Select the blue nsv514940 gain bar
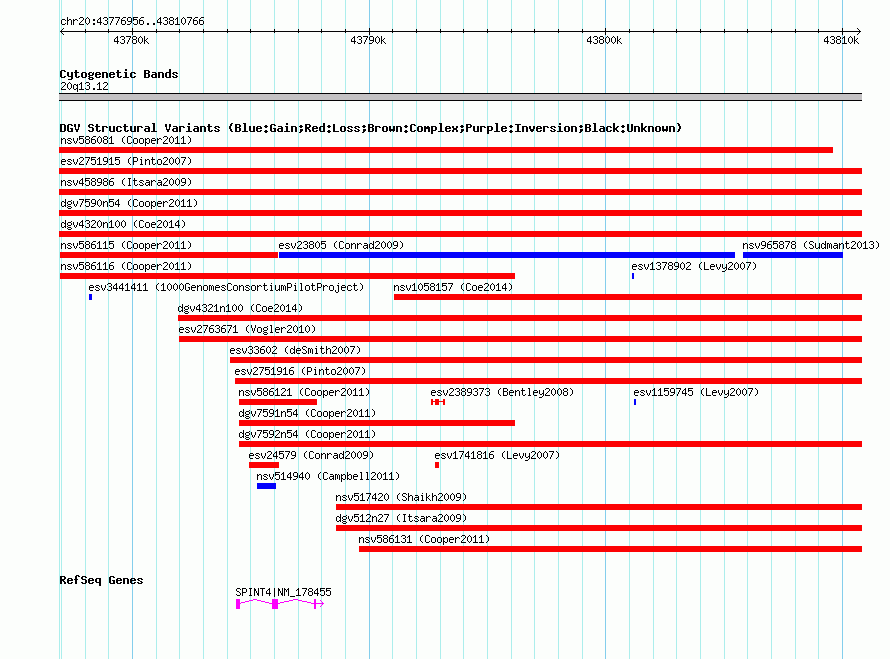Screen dimensions: 890x659 tap(266, 486)
